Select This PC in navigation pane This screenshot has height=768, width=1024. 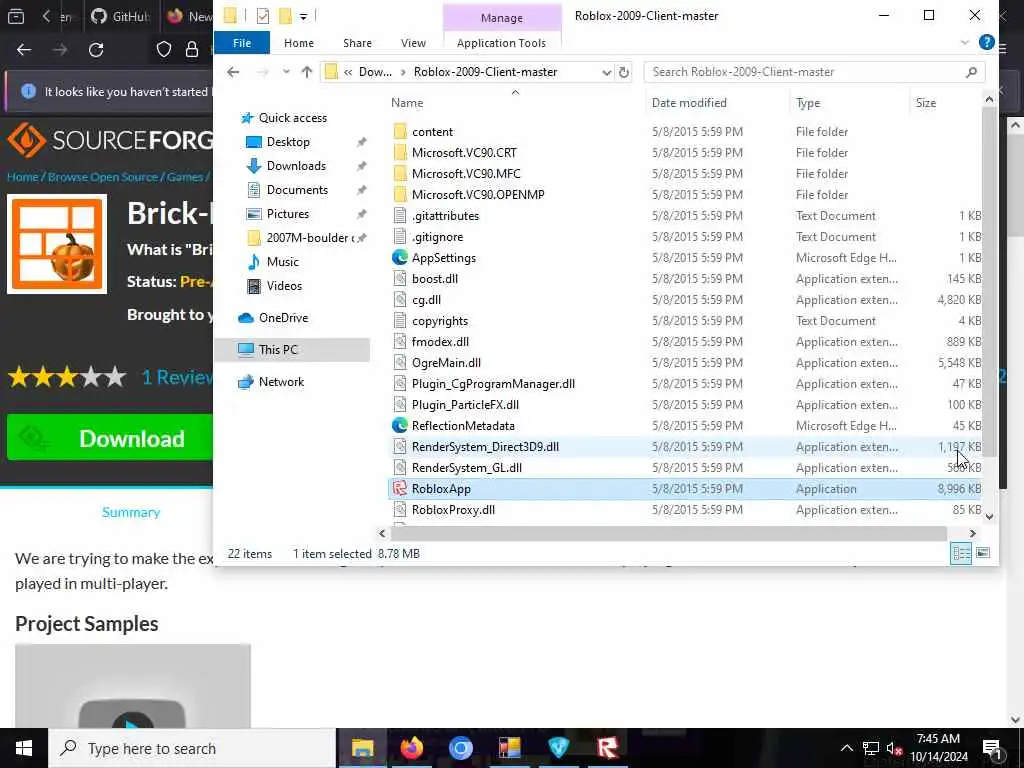click(292, 349)
